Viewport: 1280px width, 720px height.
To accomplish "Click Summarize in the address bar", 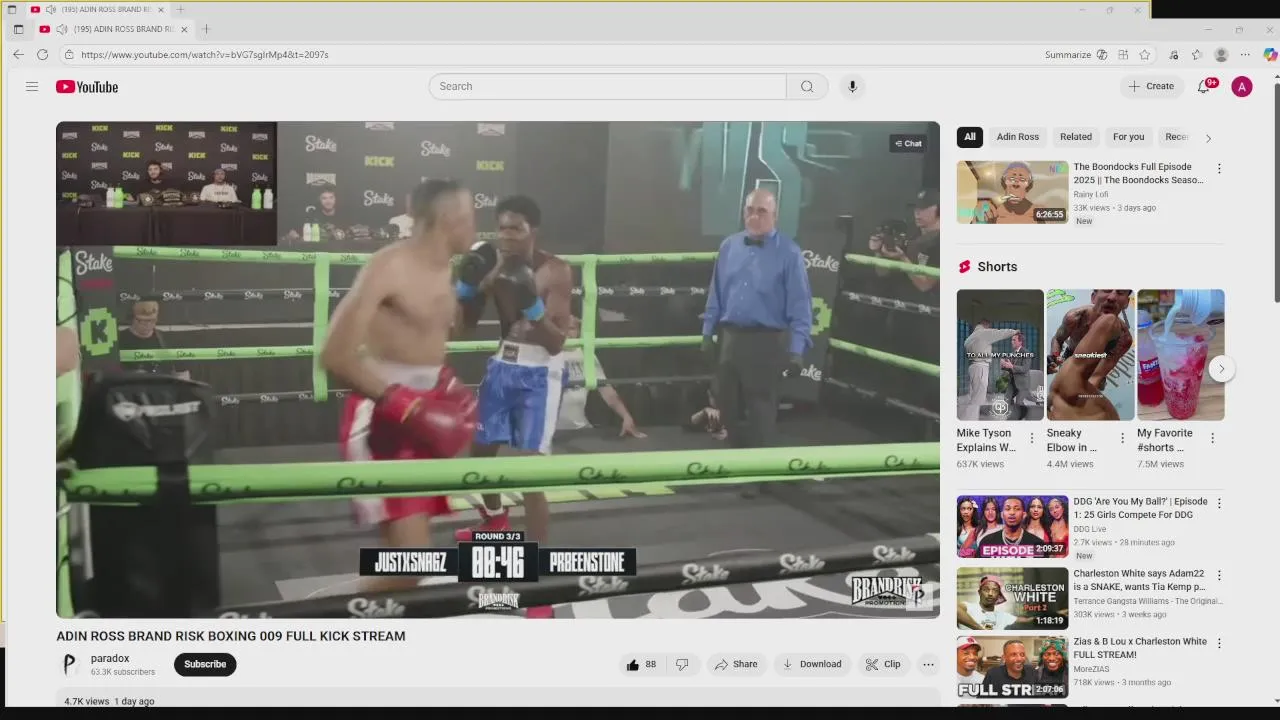I will [x=1068, y=55].
